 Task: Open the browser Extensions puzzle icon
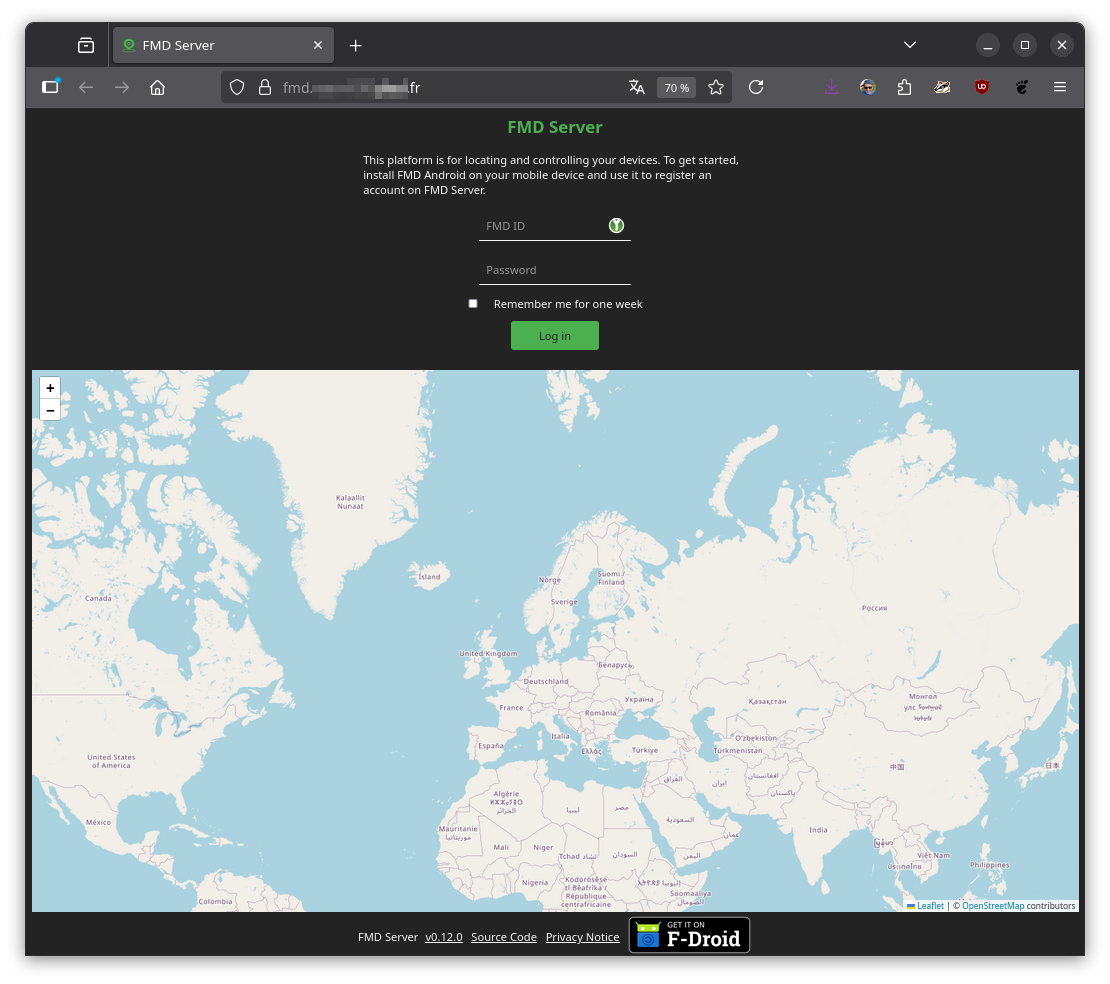pos(905,87)
